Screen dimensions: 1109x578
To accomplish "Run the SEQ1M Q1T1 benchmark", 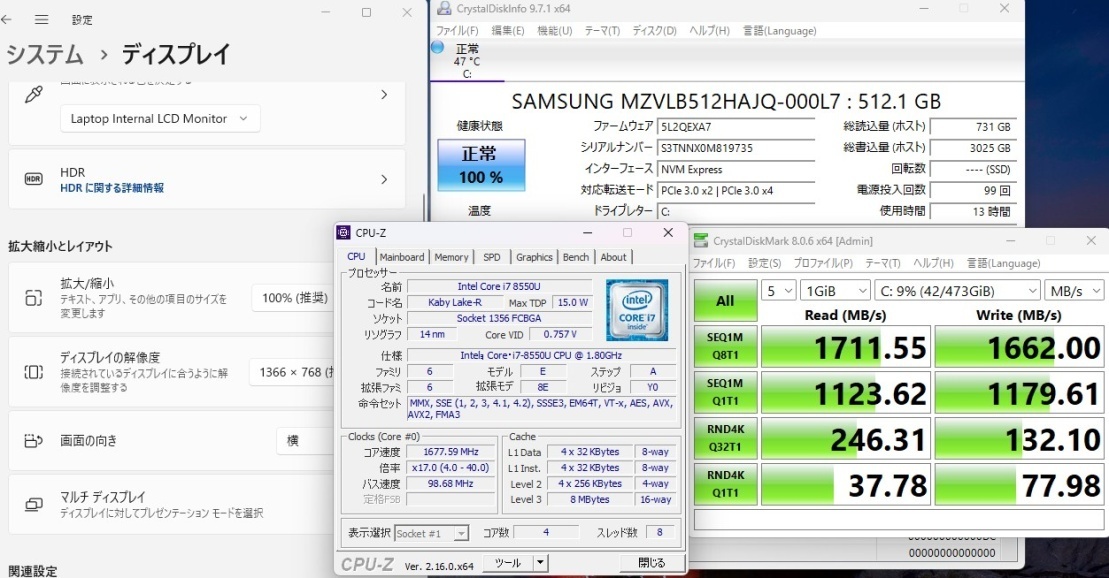I will click(725, 392).
